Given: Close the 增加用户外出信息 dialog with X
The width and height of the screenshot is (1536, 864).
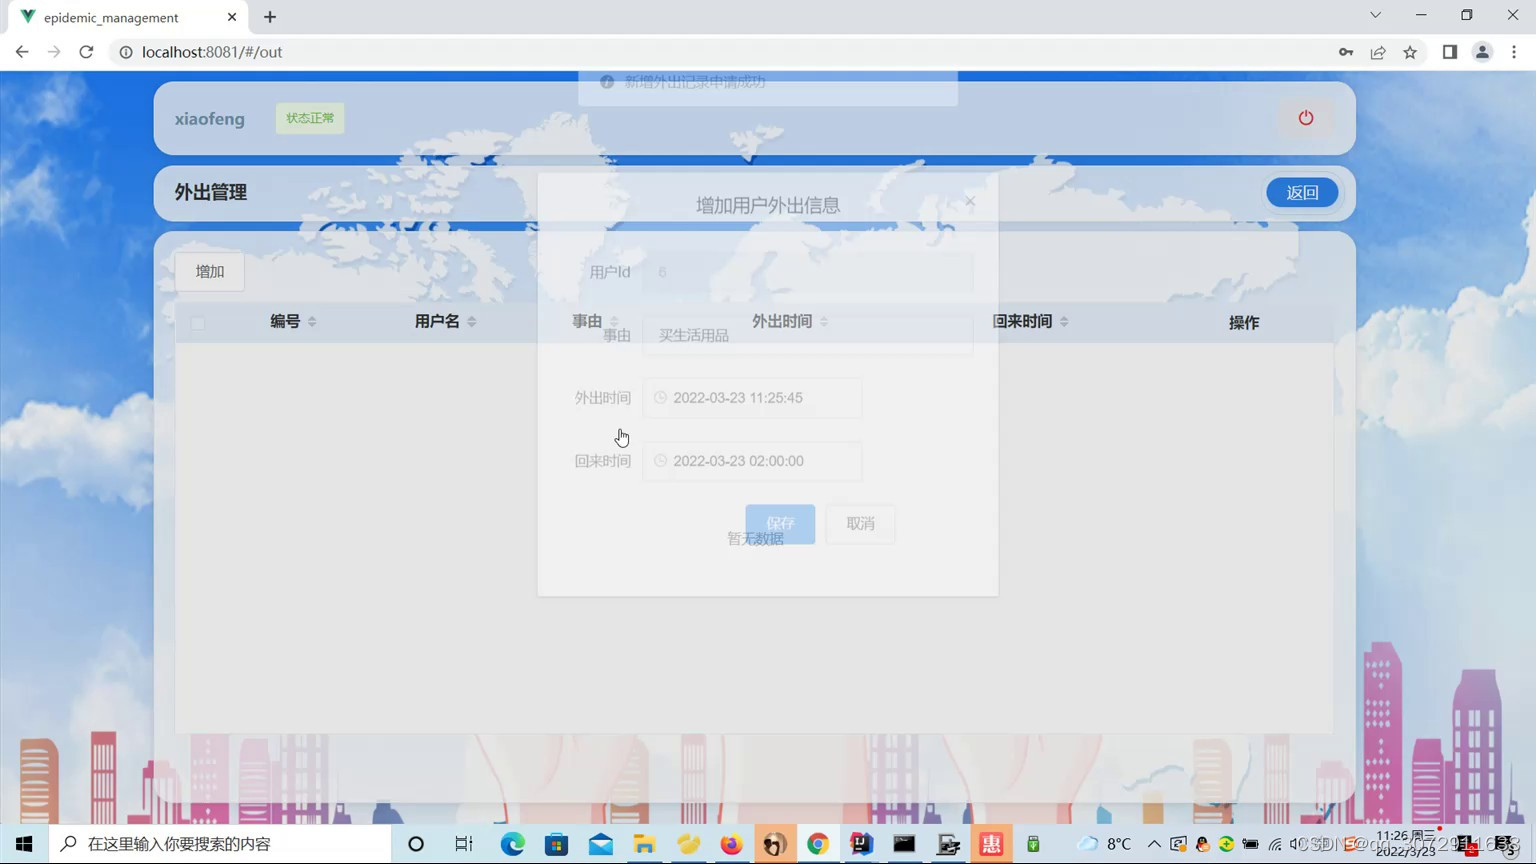Looking at the screenshot, I should tap(970, 202).
